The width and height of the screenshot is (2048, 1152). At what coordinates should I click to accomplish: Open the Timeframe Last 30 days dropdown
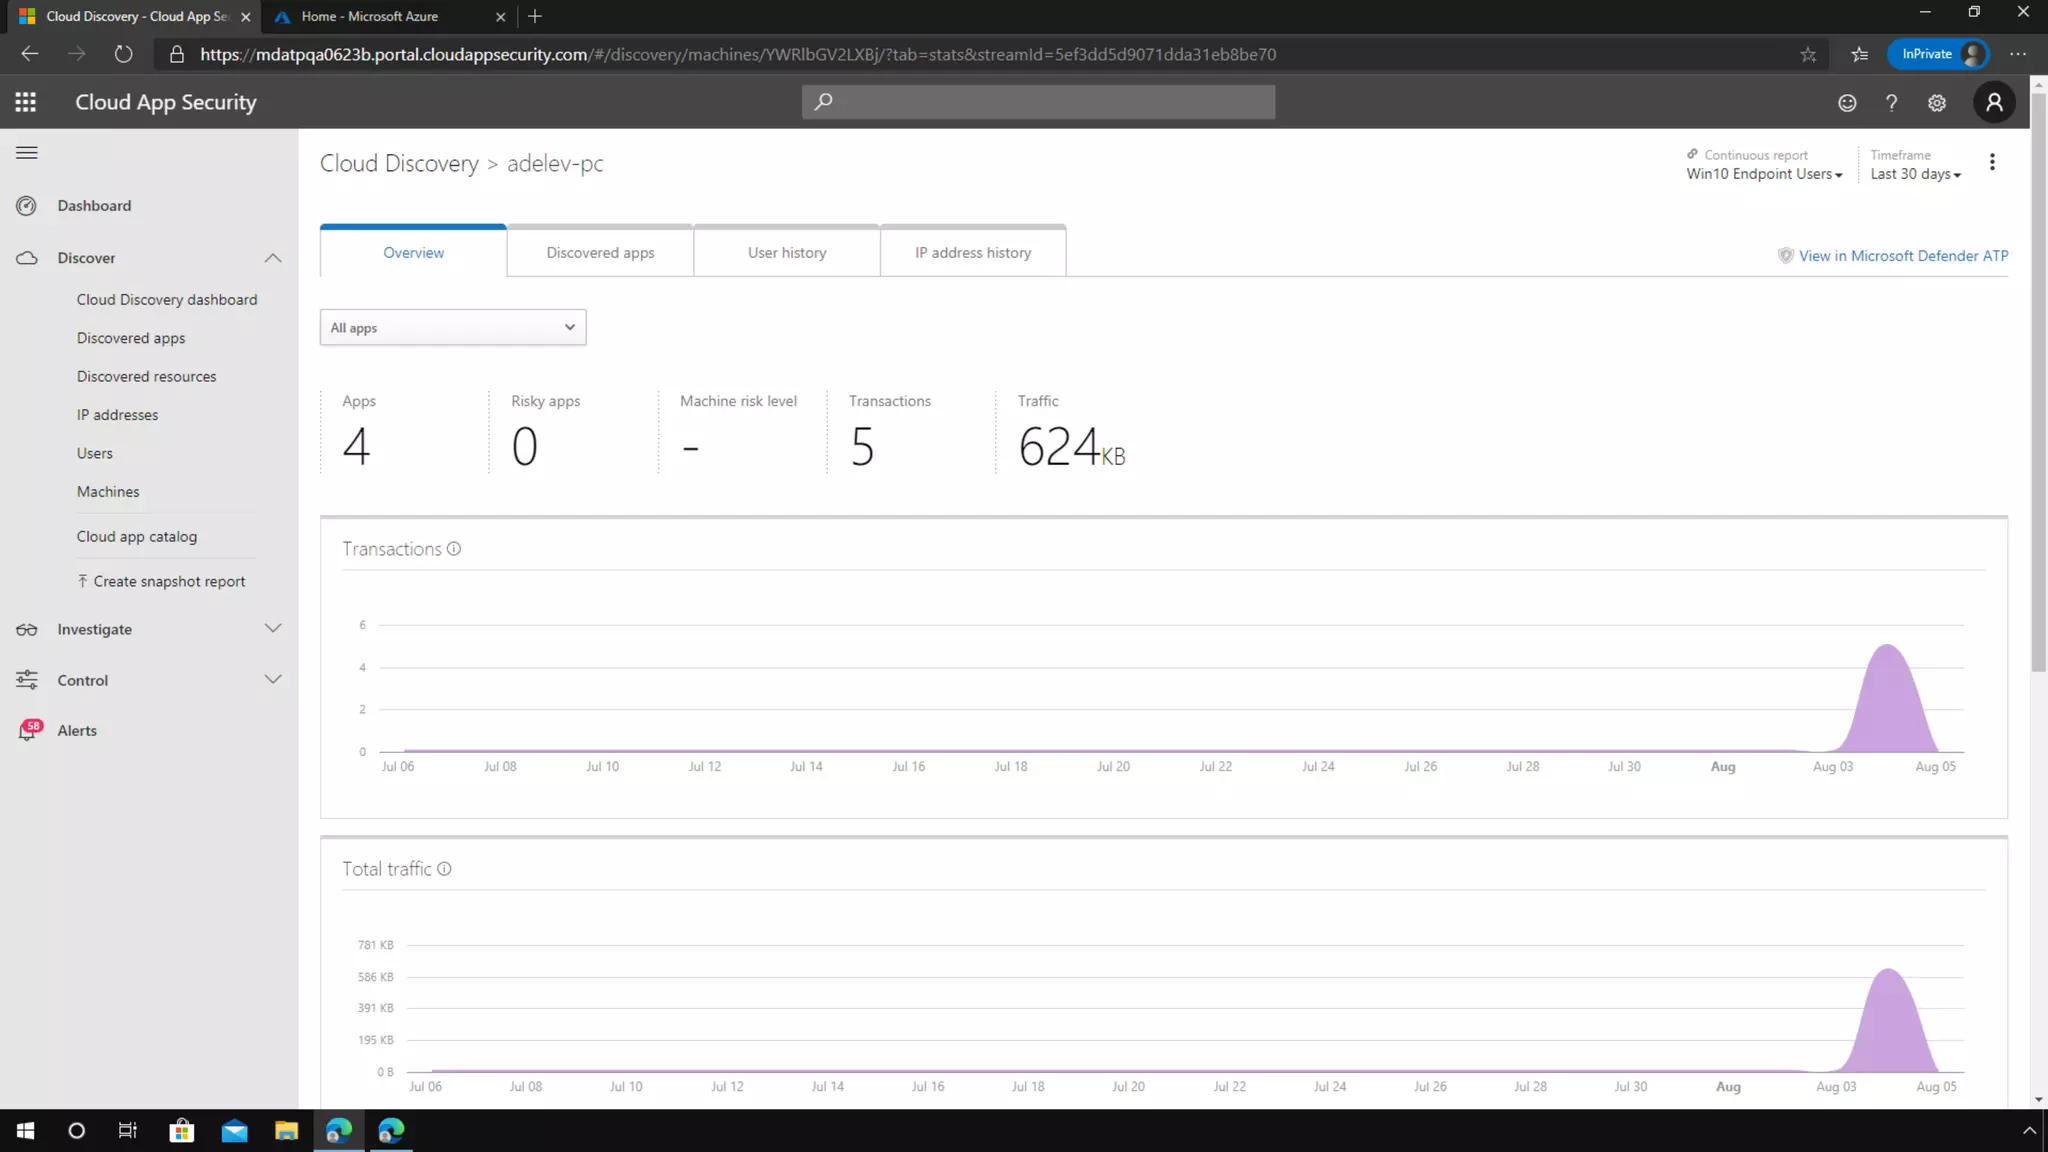tap(1915, 174)
